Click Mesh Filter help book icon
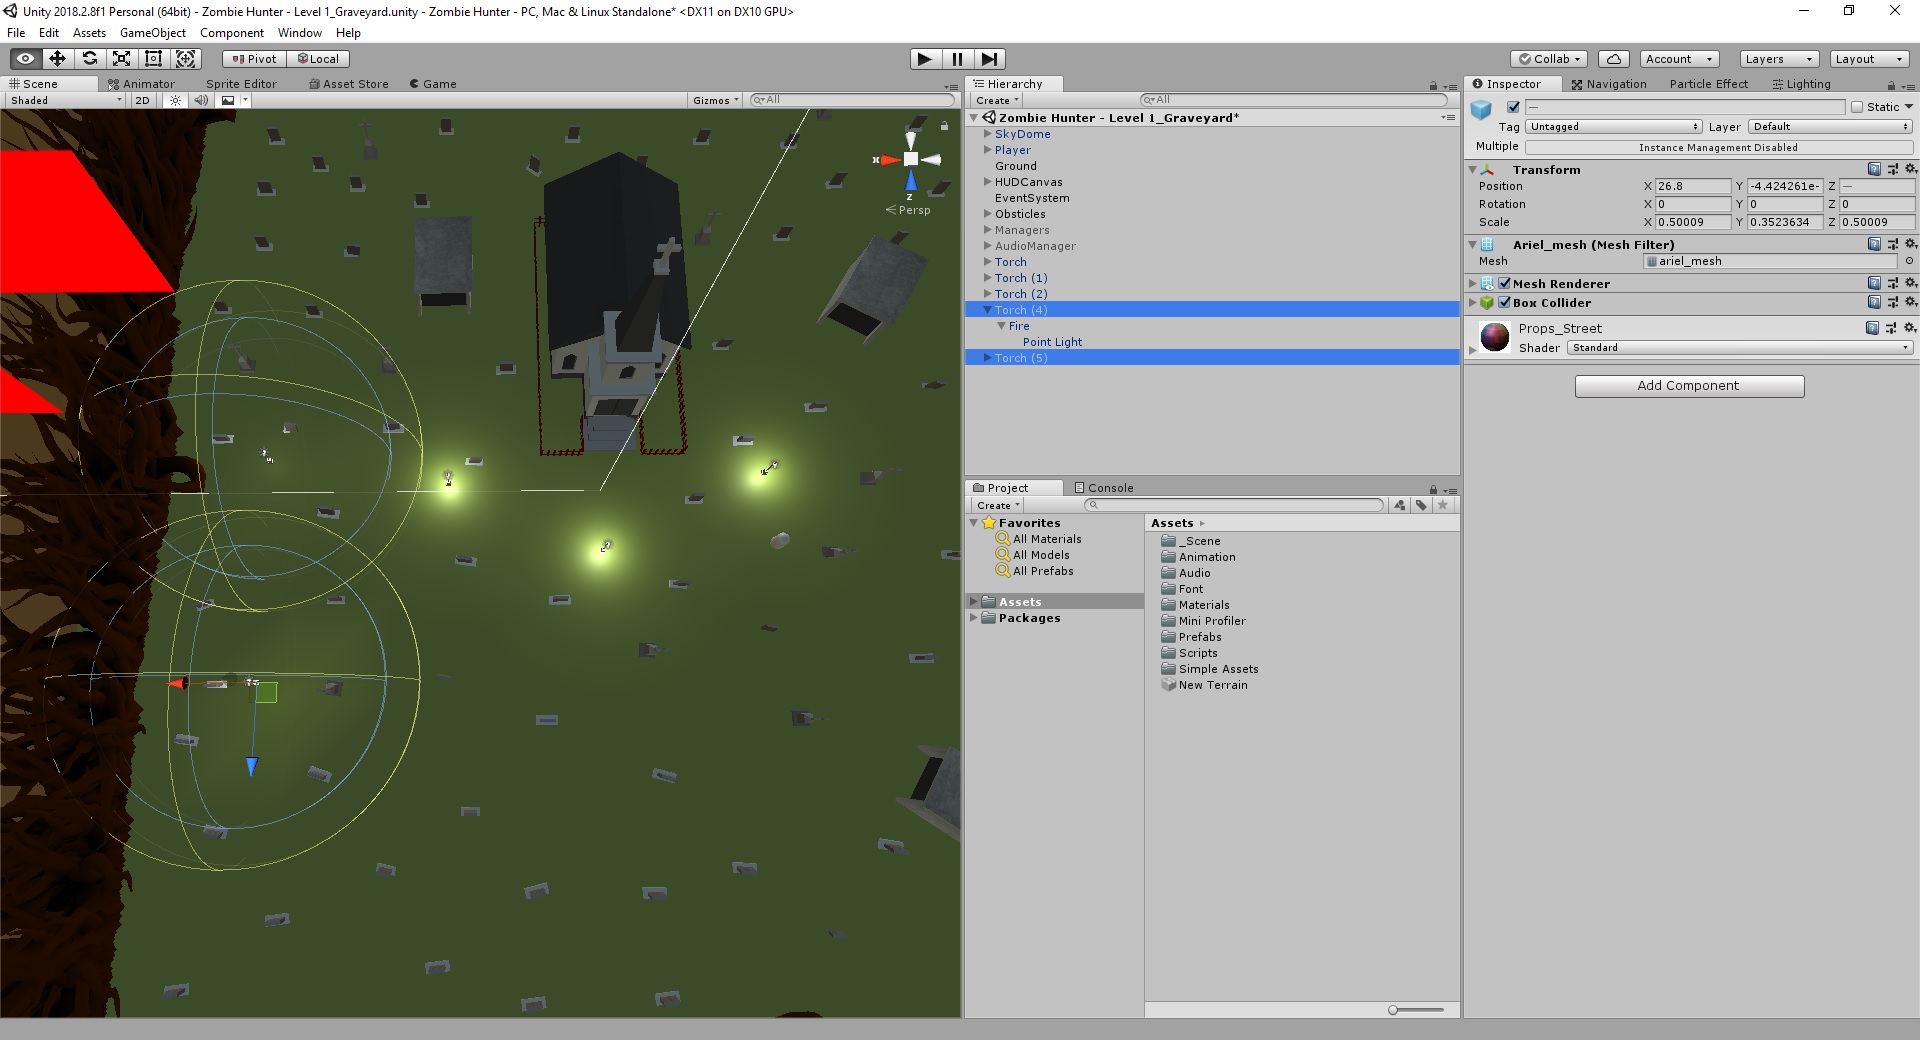Image resolution: width=1920 pixels, height=1040 pixels. [x=1874, y=244]
